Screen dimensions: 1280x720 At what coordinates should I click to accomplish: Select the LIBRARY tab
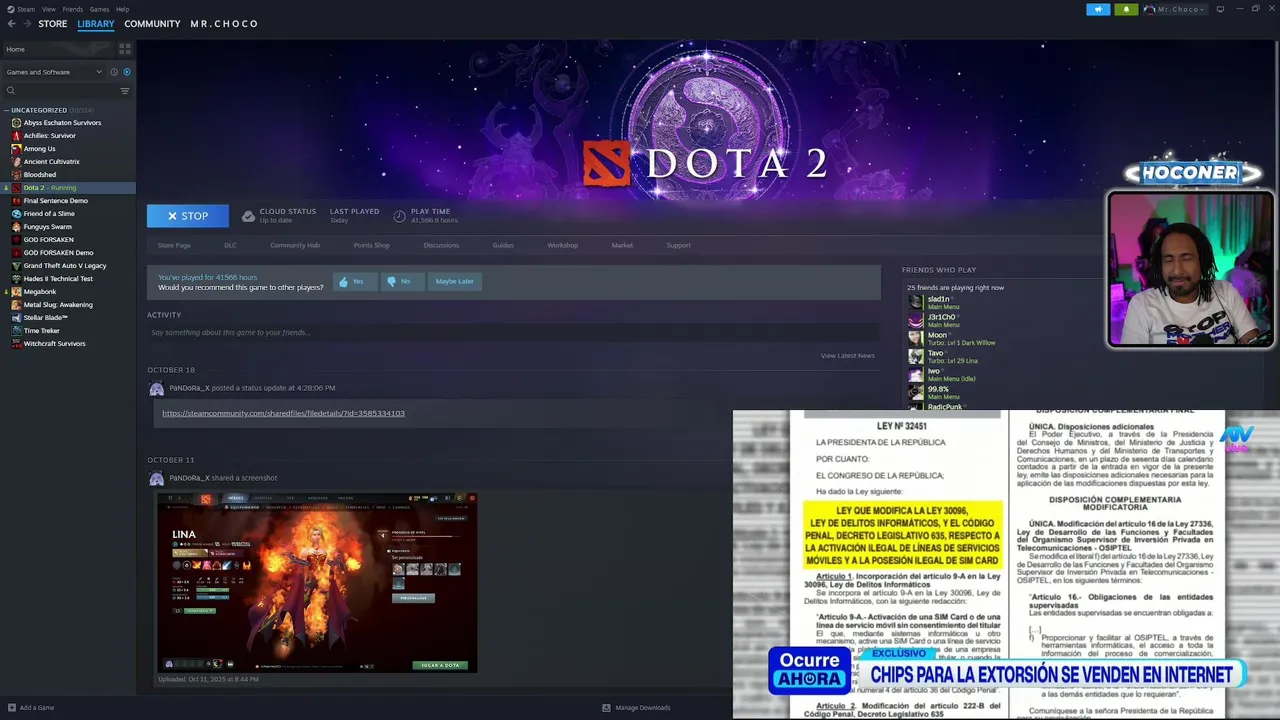96,24
